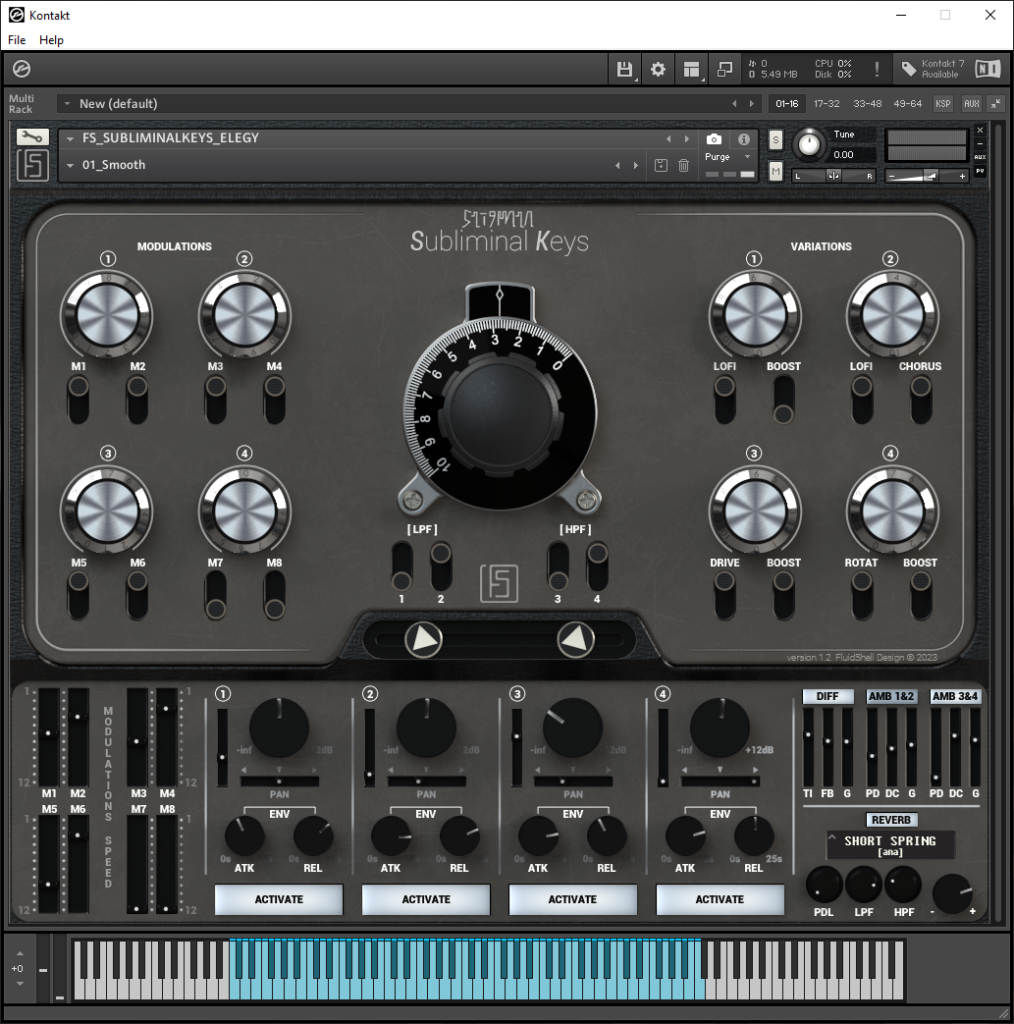Show instrument info with the i icon
The image size is (1014, 1024).
click(x=744, y=139)
